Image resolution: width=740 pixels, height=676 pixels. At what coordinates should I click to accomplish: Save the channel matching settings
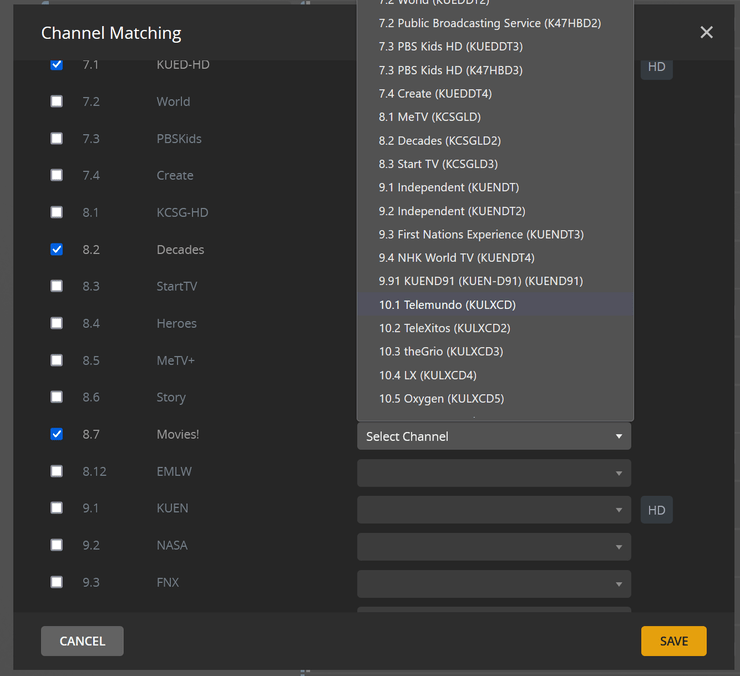point(673,641)
